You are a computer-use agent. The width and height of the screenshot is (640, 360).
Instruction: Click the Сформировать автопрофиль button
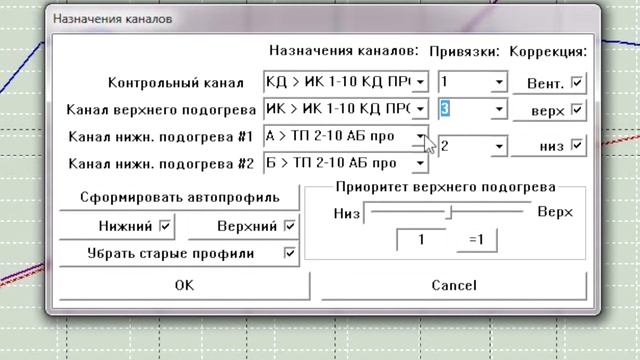[x=180, y=198]
